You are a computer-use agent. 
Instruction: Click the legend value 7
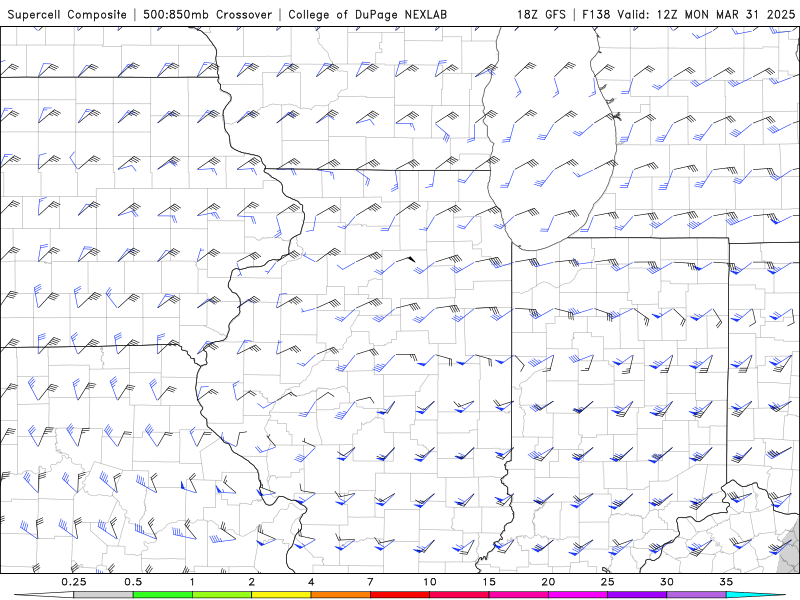370,582
